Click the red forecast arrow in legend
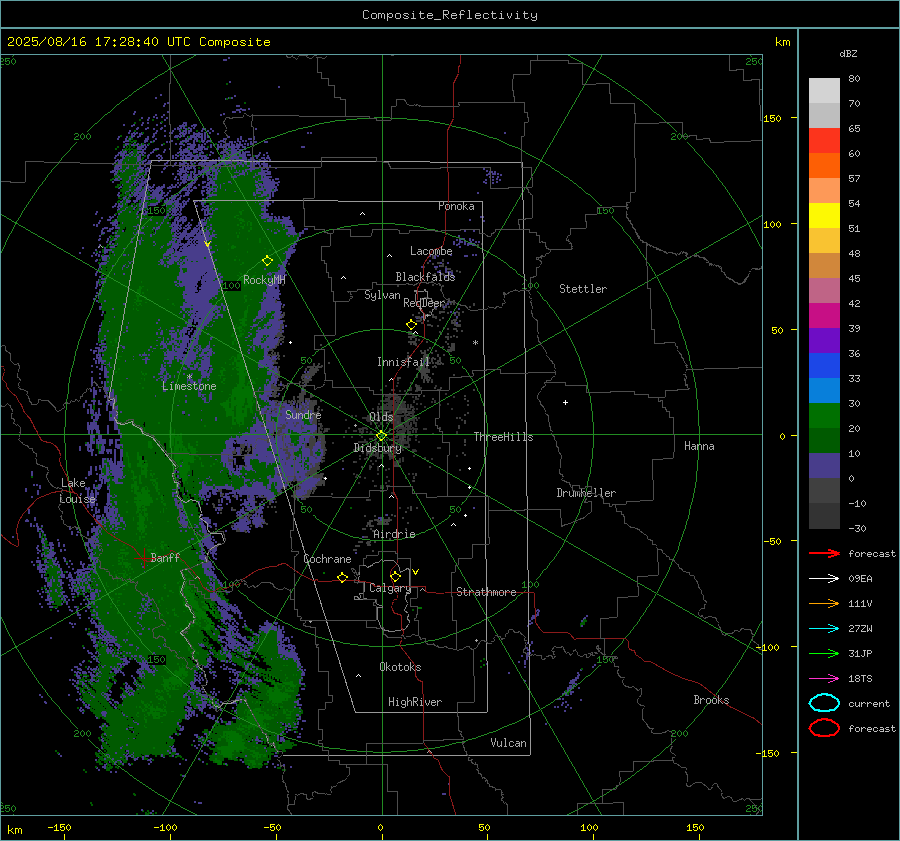Viewport: 900px width, 841px height. 824,553
